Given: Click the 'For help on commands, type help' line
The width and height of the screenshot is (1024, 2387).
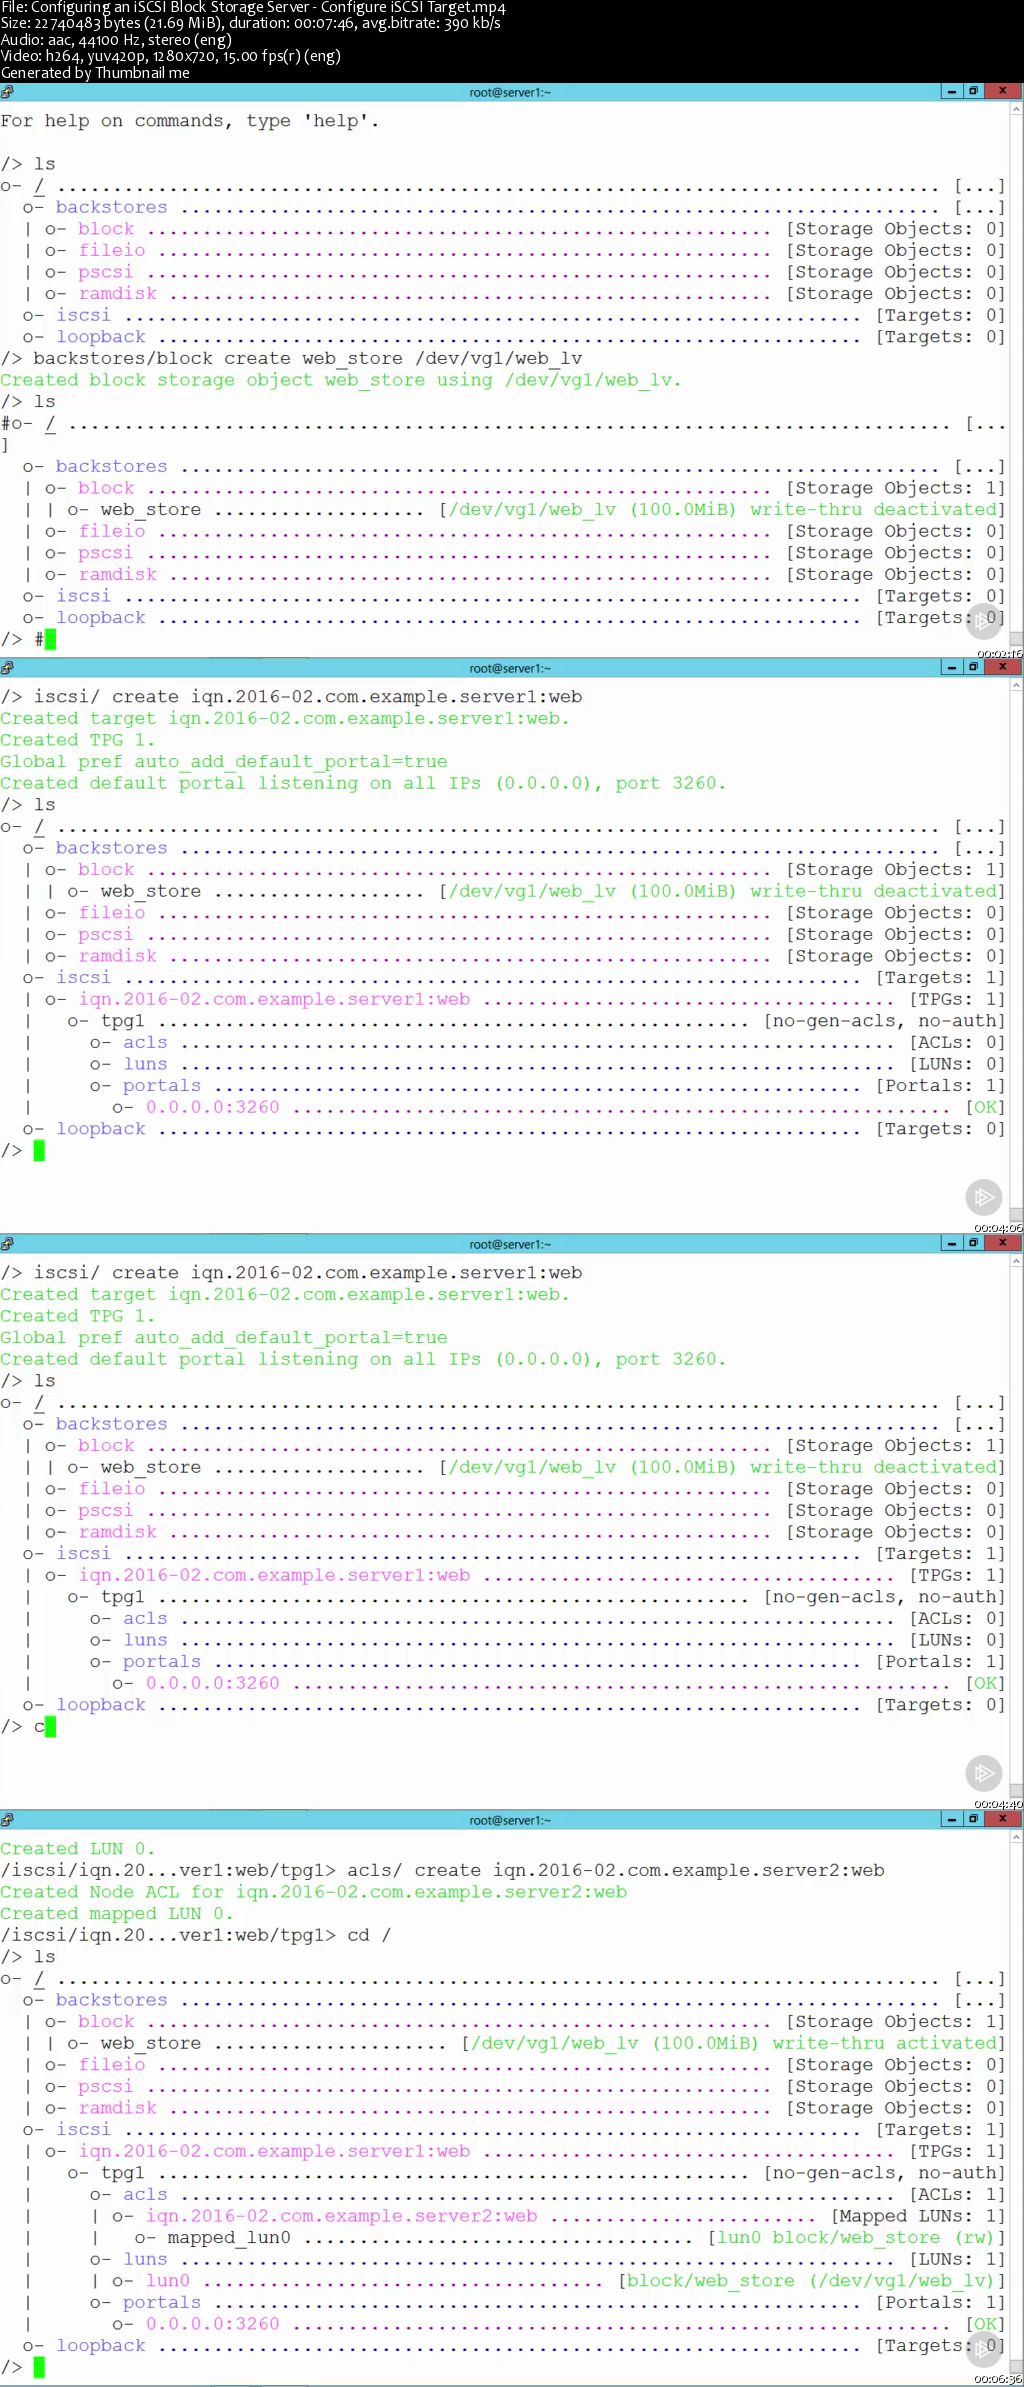Looking at the screenshot, I should coord(190,121).
